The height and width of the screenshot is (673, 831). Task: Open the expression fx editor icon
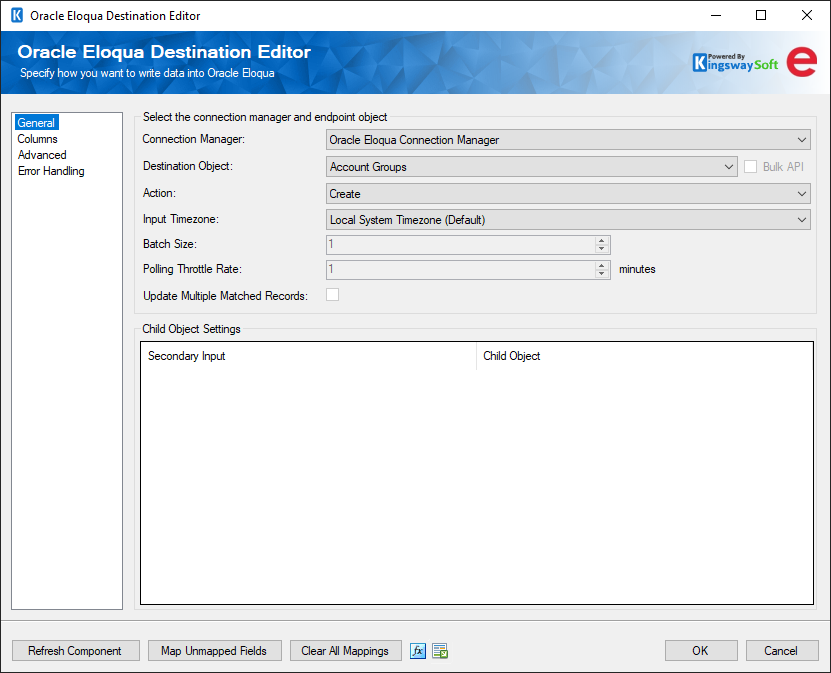[418, 651]
